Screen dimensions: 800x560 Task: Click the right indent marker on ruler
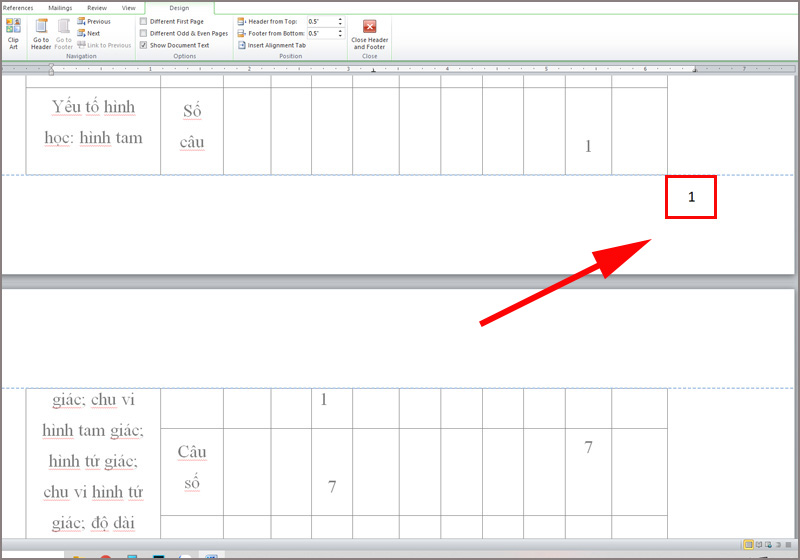coord(694,70)
